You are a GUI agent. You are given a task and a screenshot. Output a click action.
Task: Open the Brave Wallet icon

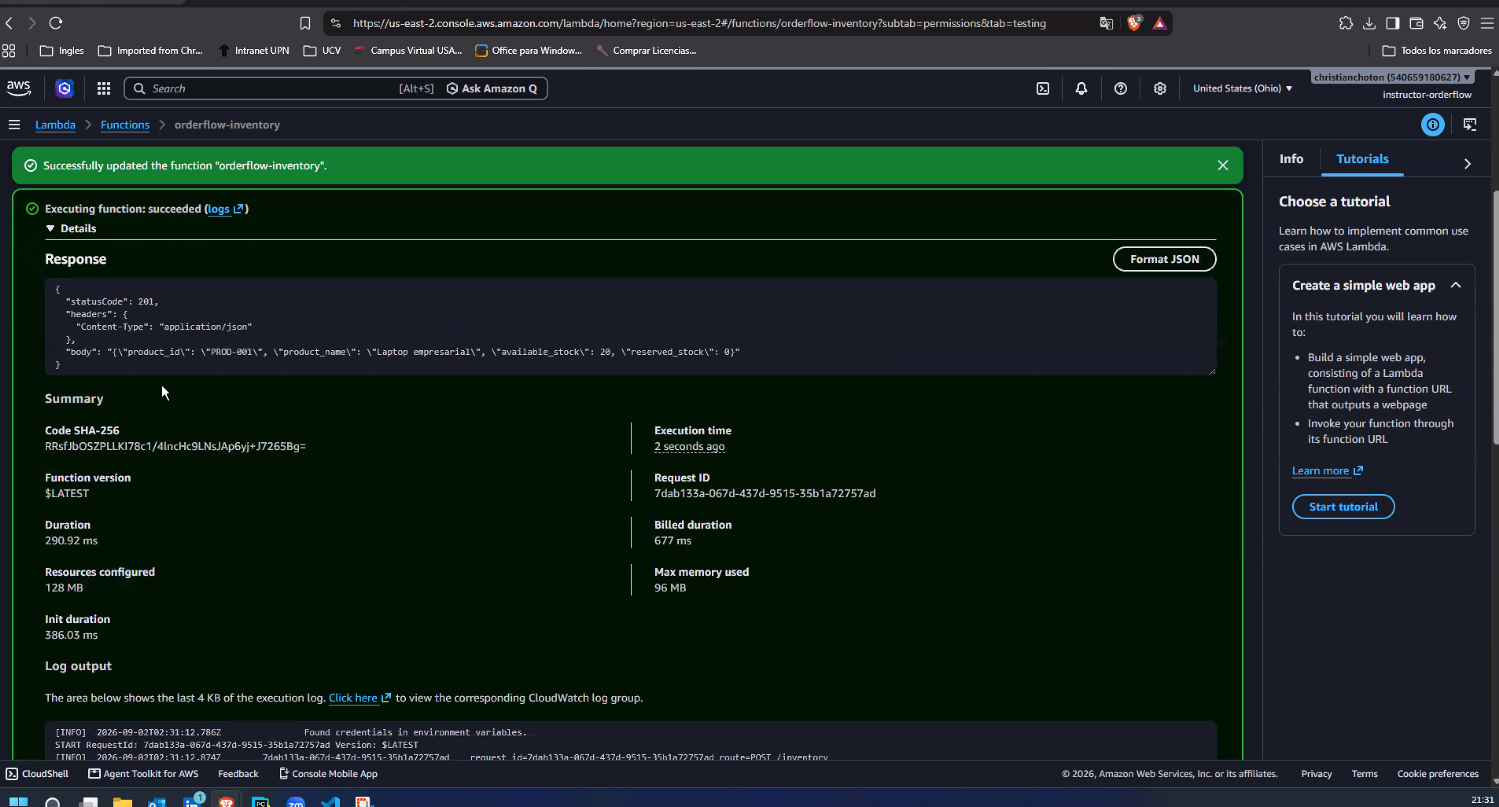coord(1416,23)
